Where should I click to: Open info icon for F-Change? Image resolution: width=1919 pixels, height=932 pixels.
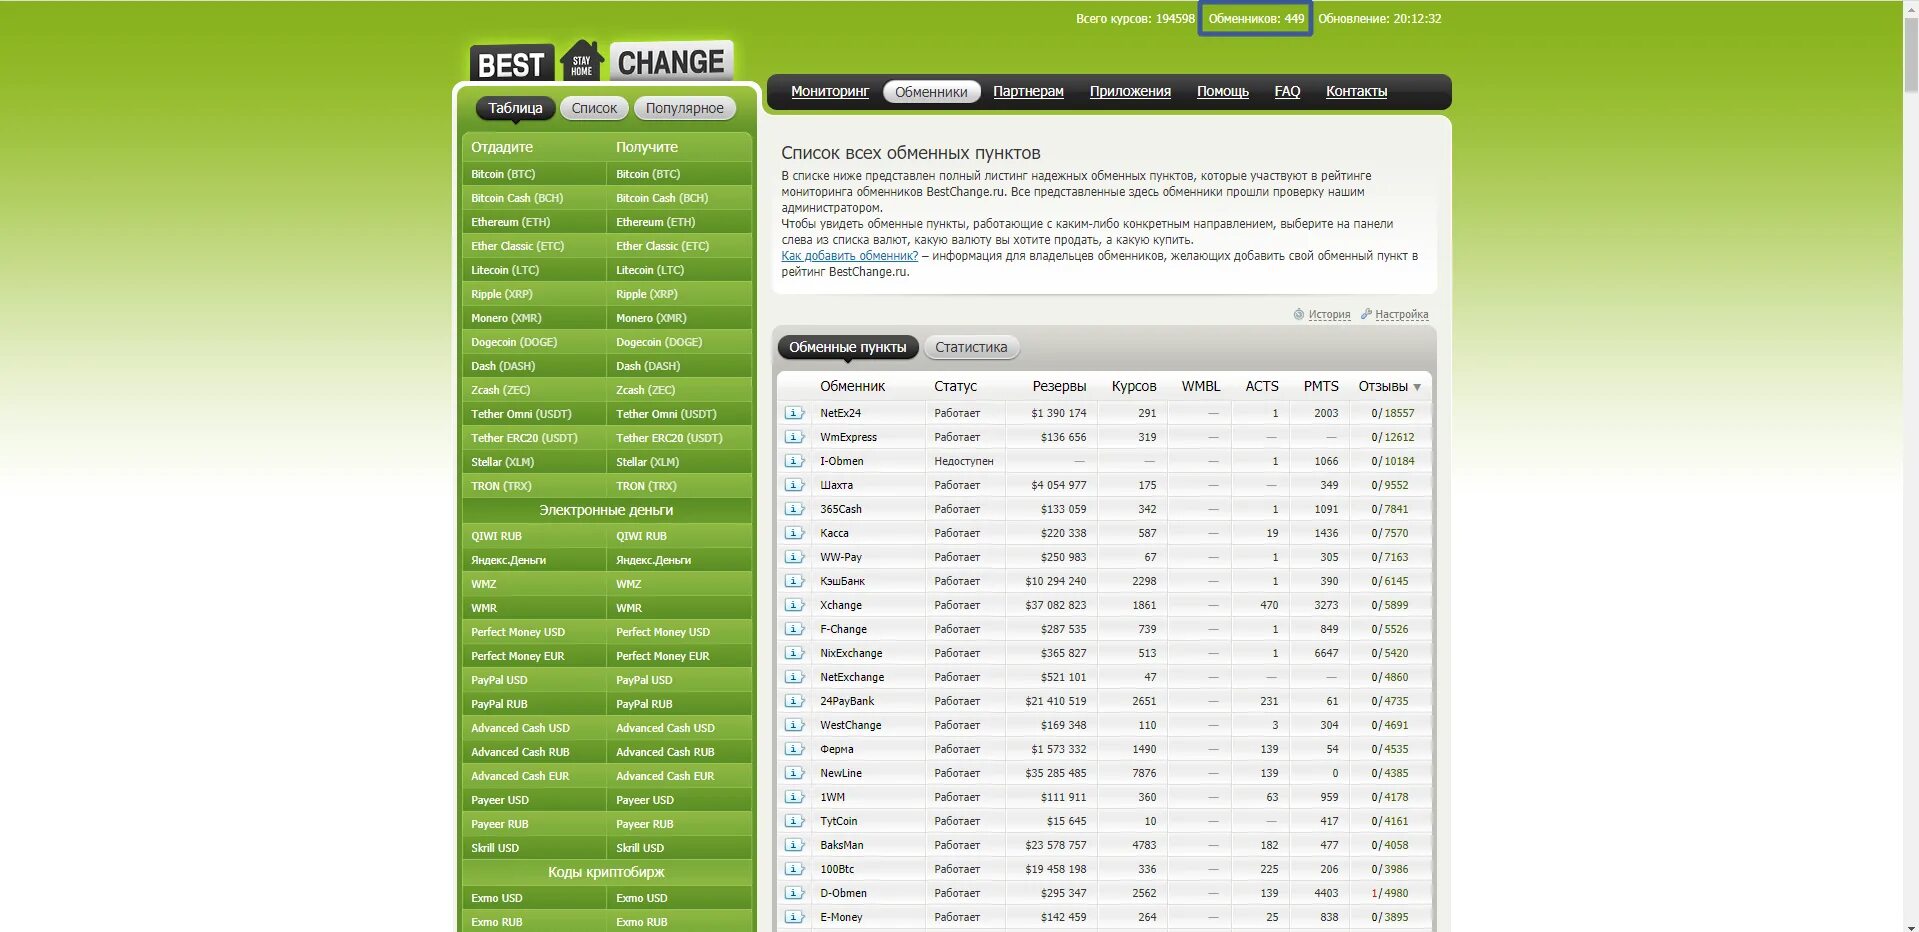tap(794, 629)
